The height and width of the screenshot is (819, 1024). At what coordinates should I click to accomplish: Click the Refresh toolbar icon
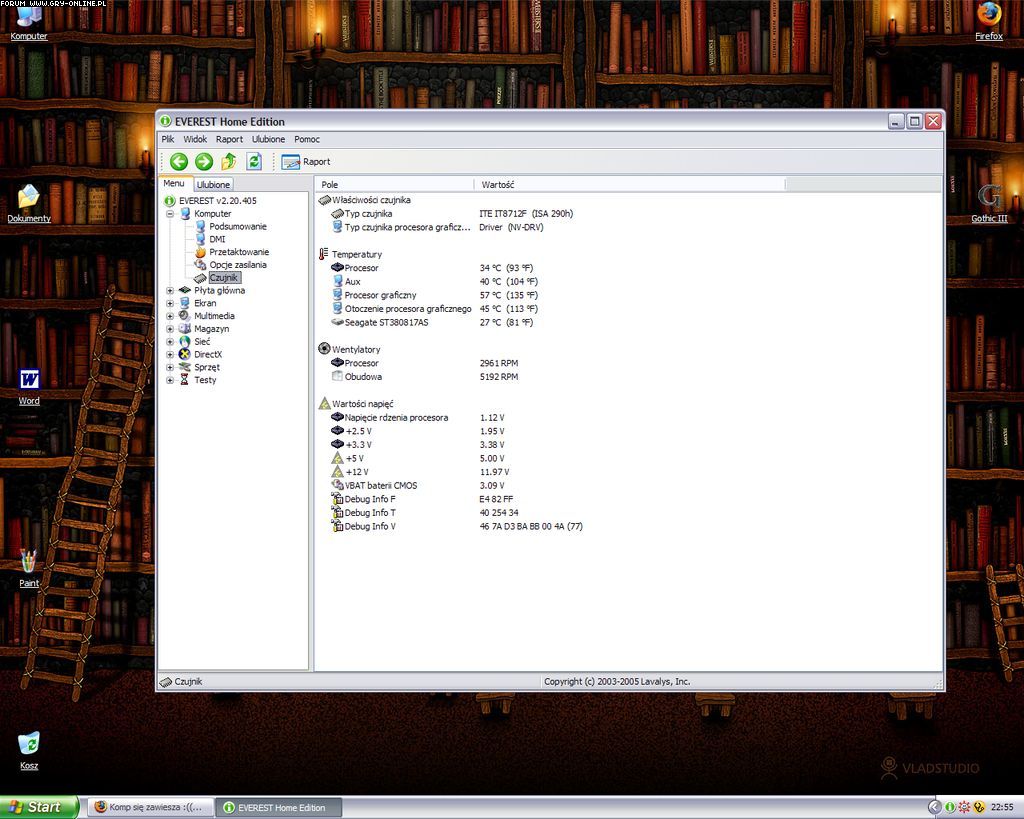[254, 162]
